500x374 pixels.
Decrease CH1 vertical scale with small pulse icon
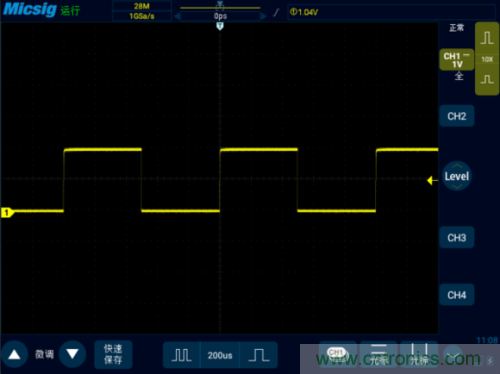coord(487,79)
